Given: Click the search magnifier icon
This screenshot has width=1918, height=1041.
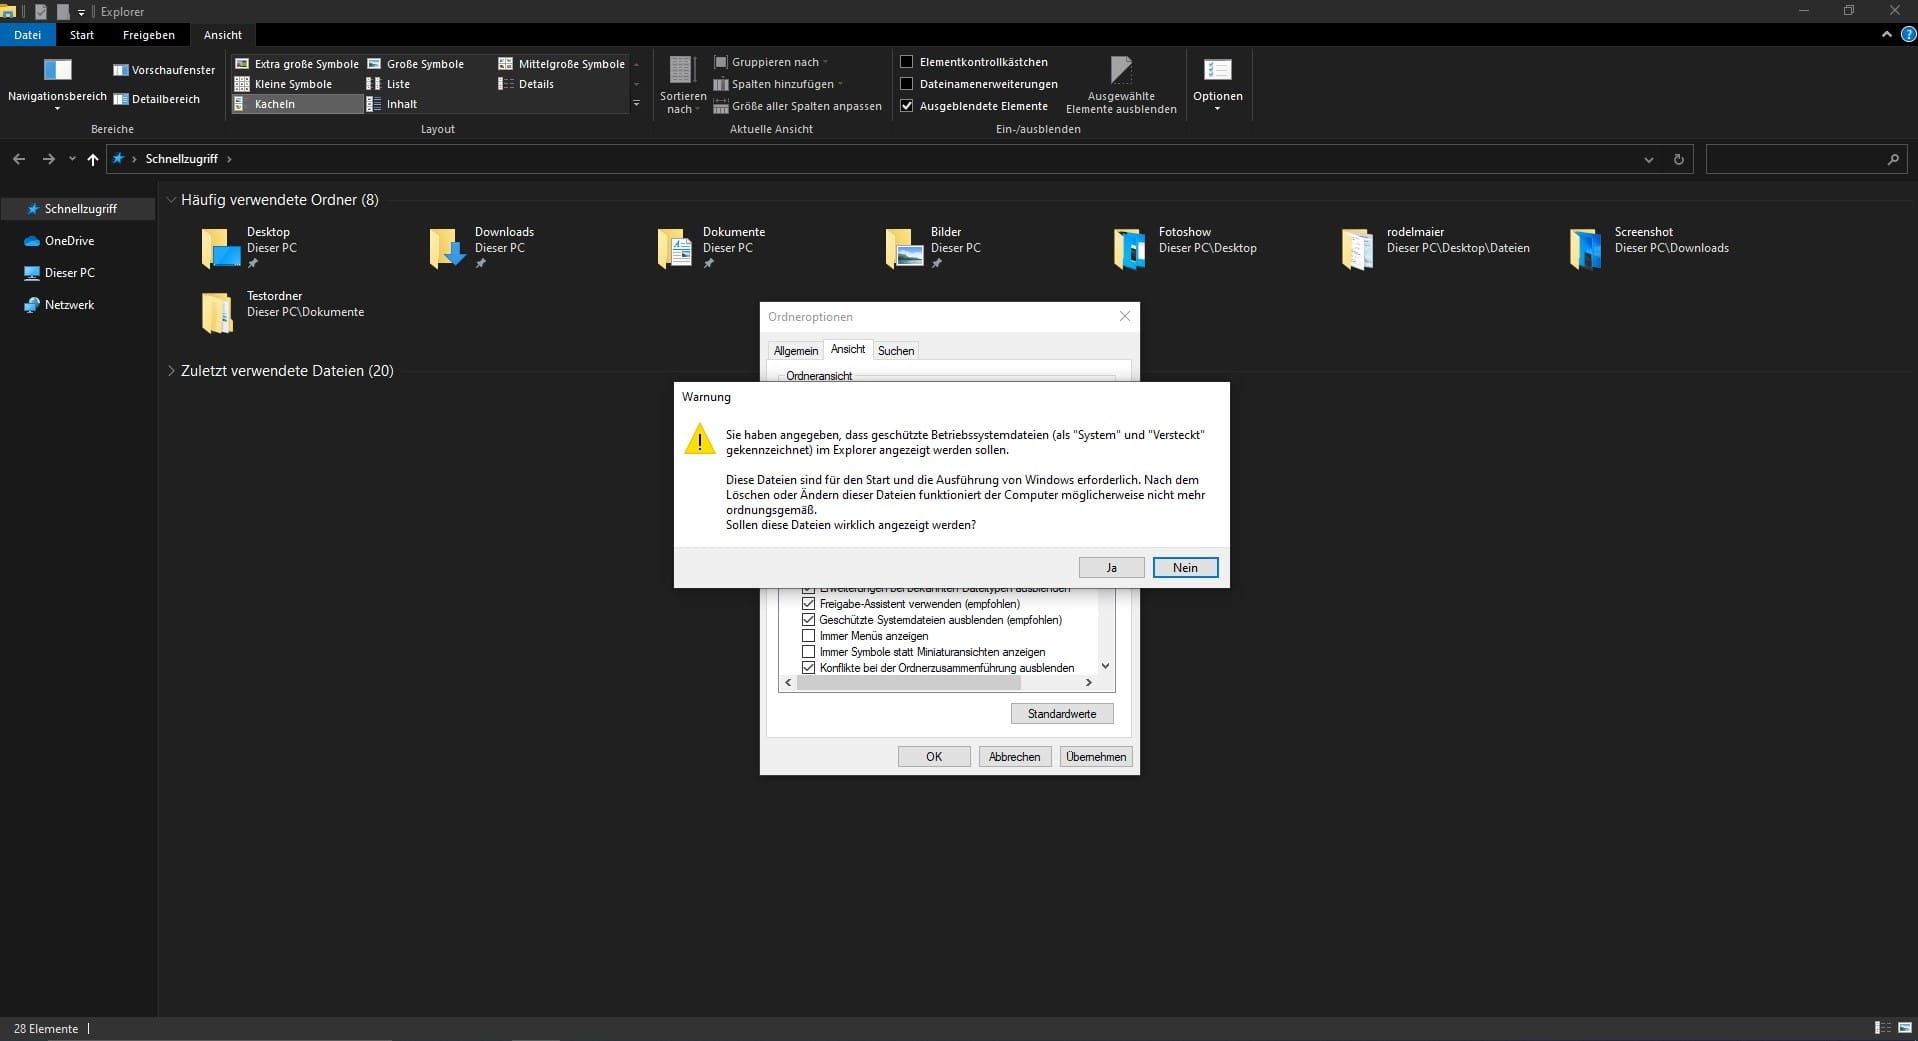Looking at the screenshot, I should point(1893,159).
